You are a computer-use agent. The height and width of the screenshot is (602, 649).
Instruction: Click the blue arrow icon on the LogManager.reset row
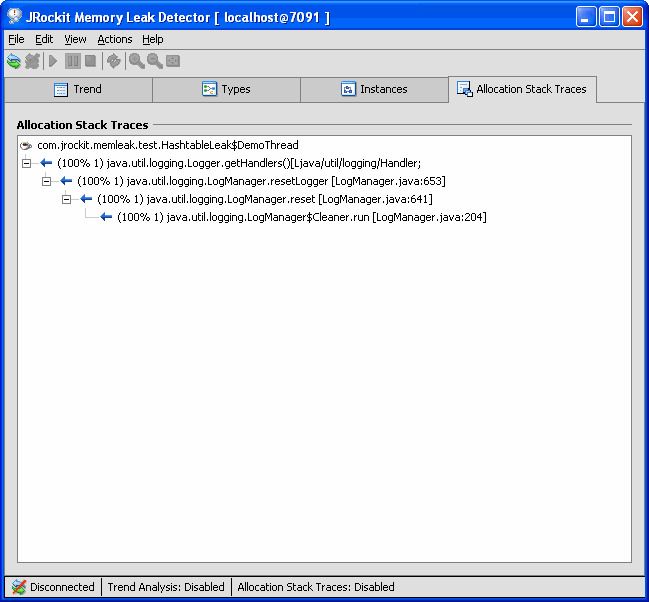coord(86,199)
